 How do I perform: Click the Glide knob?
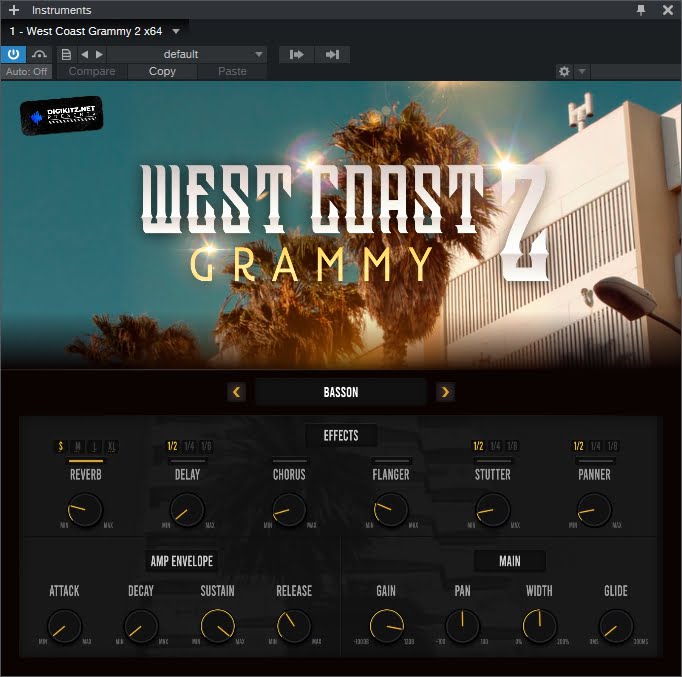pos(616,626)
